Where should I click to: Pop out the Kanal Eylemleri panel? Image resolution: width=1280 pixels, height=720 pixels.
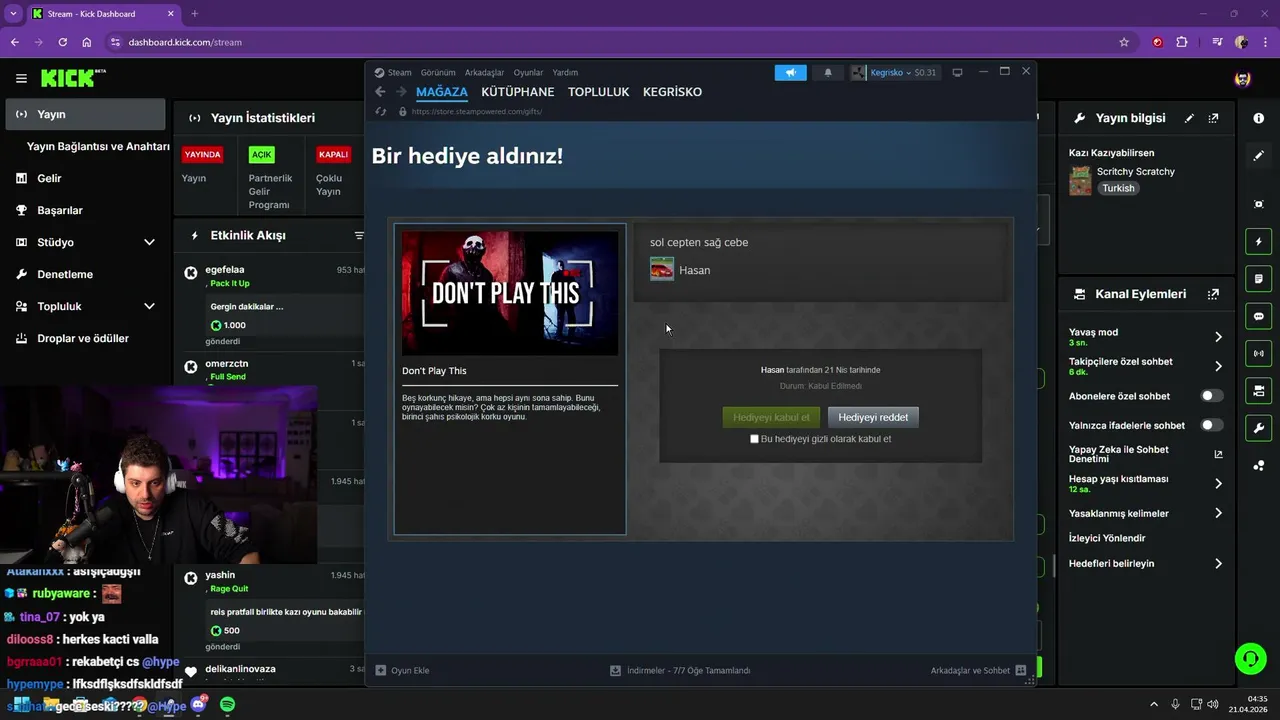tap(1213, 294)
